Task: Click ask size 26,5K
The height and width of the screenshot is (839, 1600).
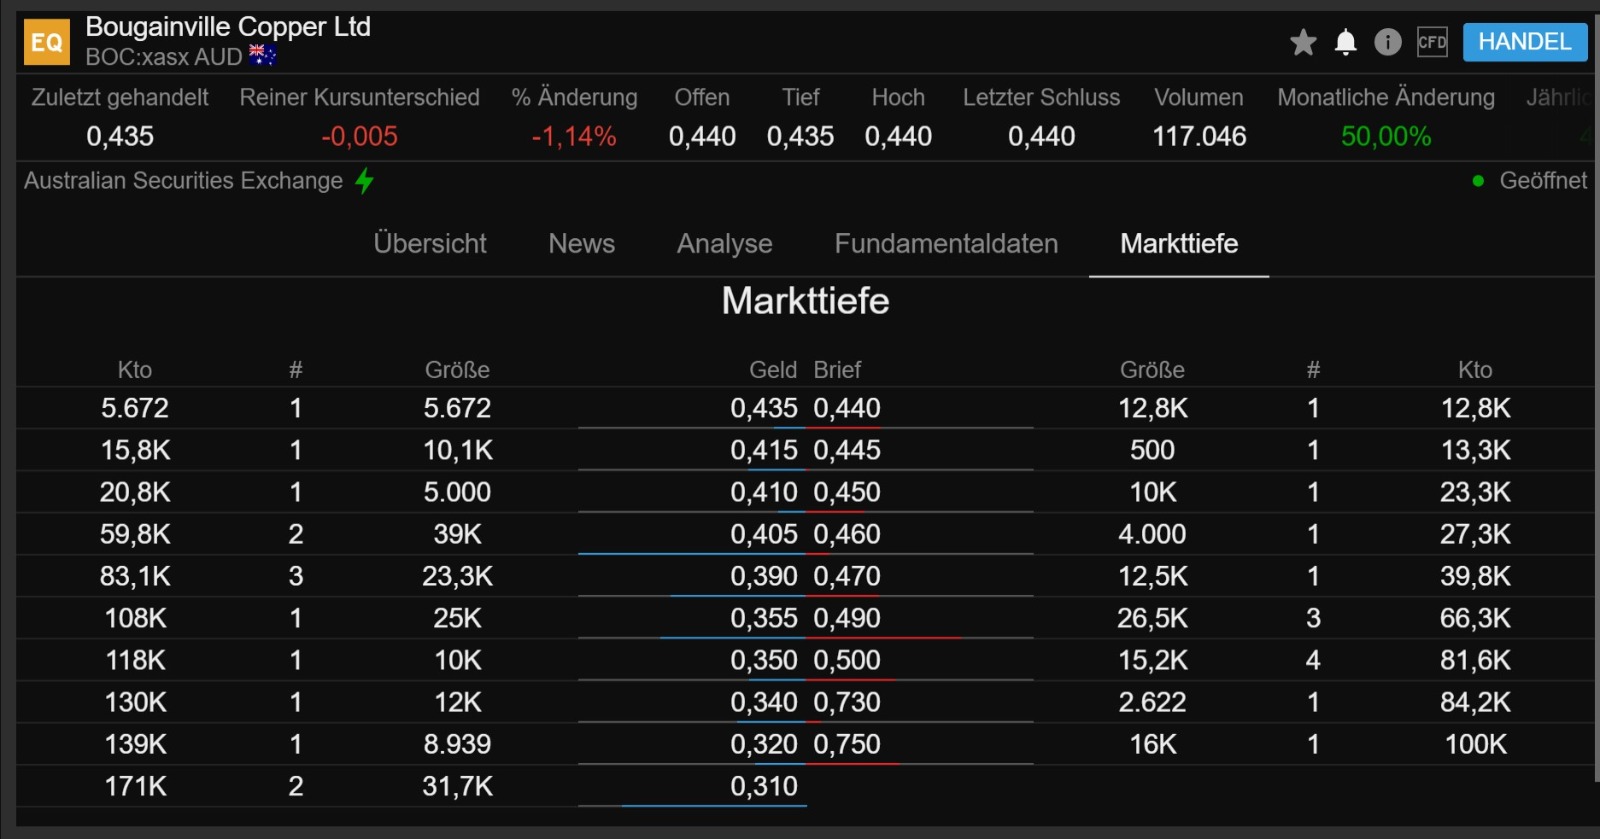Action: point(1152,618)
